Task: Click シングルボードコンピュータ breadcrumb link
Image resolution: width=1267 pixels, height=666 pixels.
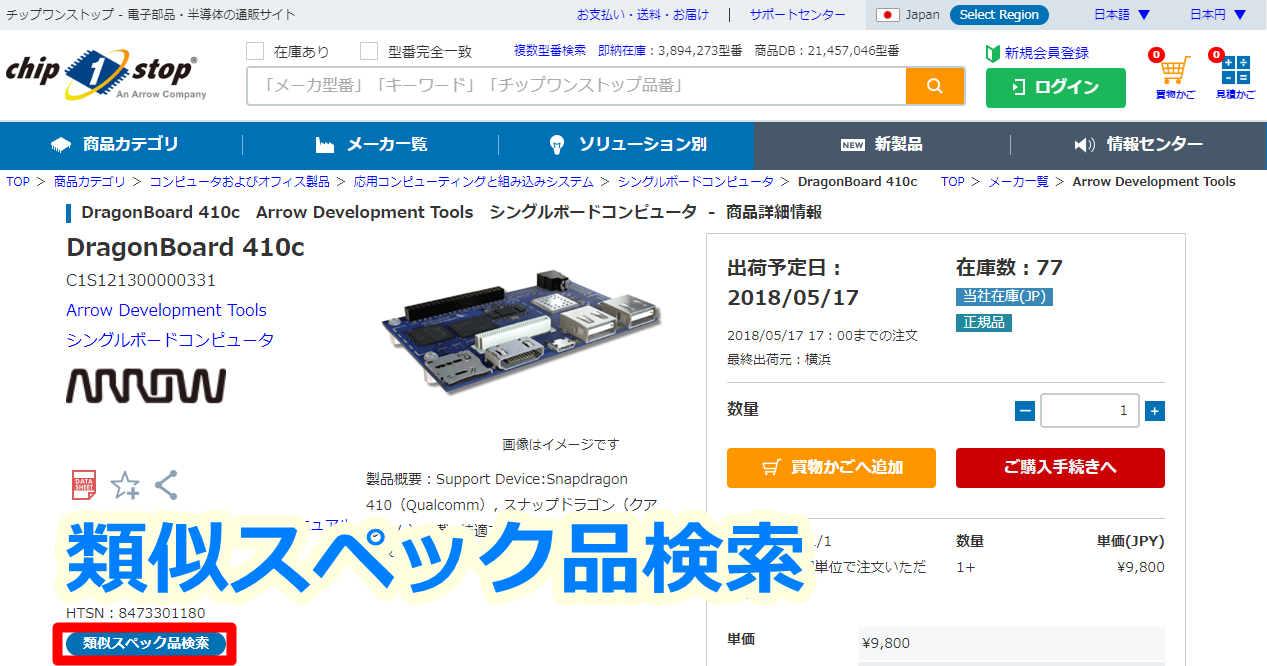Action: 696,182
